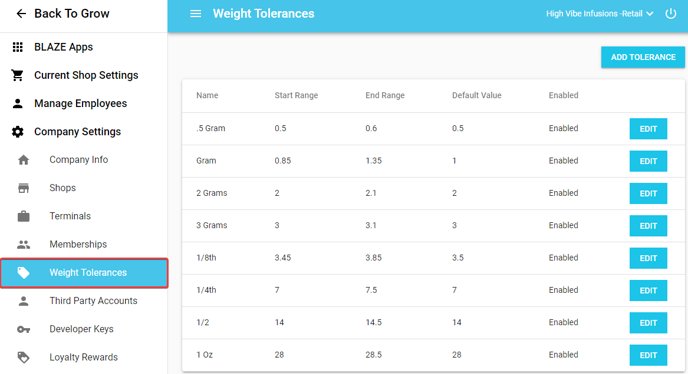This screenshot has height=374, width=688.
Task: Click start range value 0.85
Action: click(x=283, y=161)
